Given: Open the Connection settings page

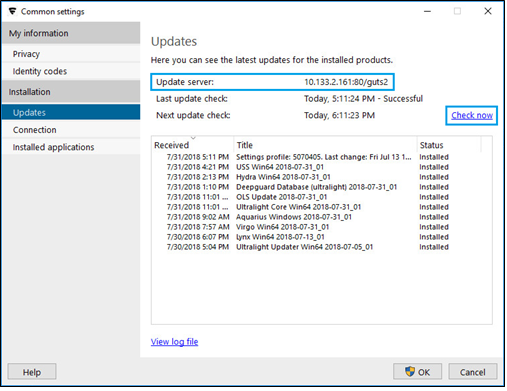Looking at the screenshot, I should pos(71,130).
